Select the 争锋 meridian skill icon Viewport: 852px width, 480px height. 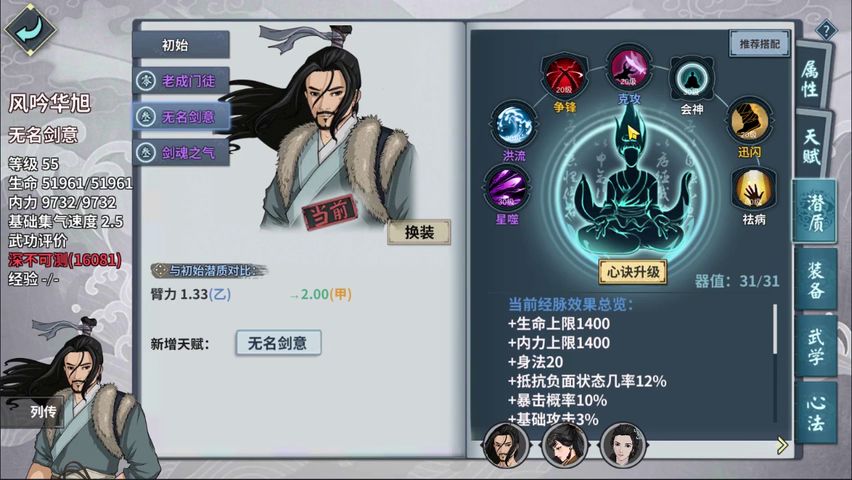[564, 75]
